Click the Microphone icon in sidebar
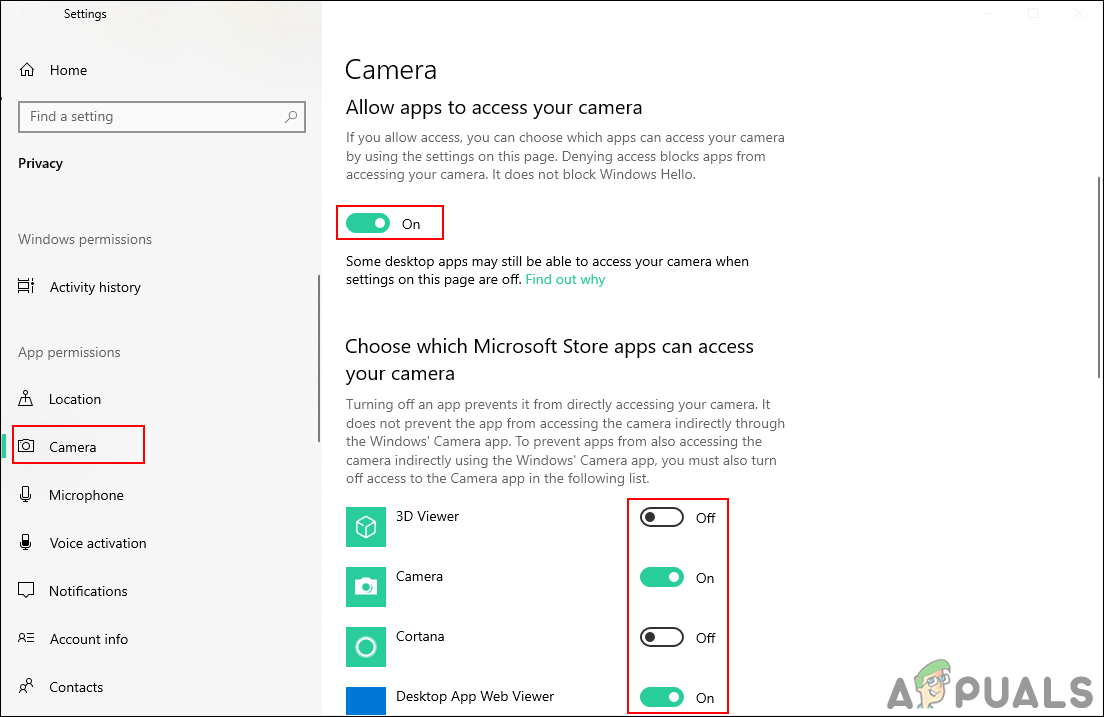The height and width of the screenshot is (717, 1104). [x=27, y=495]
